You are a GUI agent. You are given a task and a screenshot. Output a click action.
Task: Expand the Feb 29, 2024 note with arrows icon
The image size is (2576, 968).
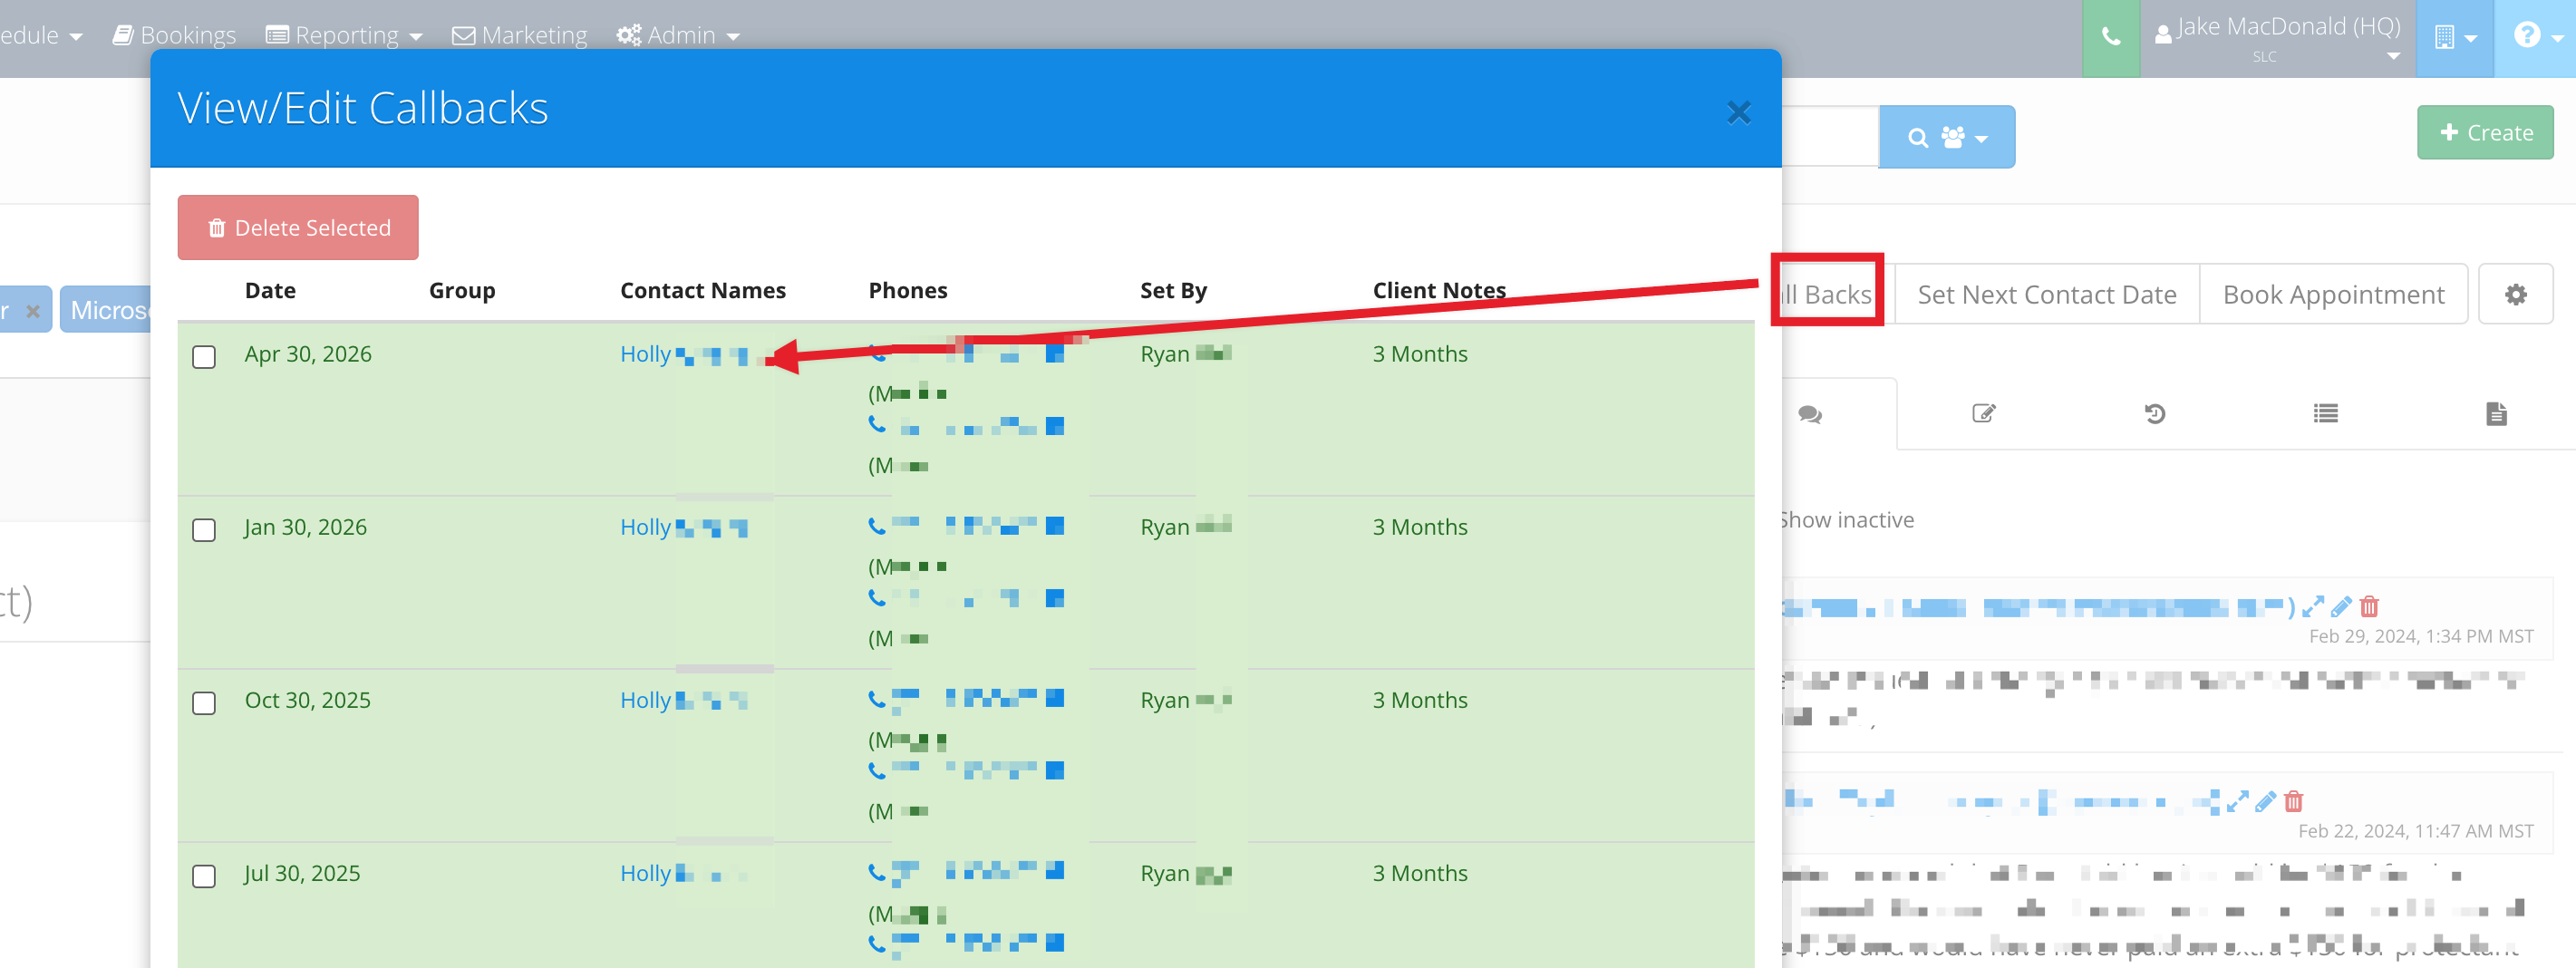[x=2312, y=606]
